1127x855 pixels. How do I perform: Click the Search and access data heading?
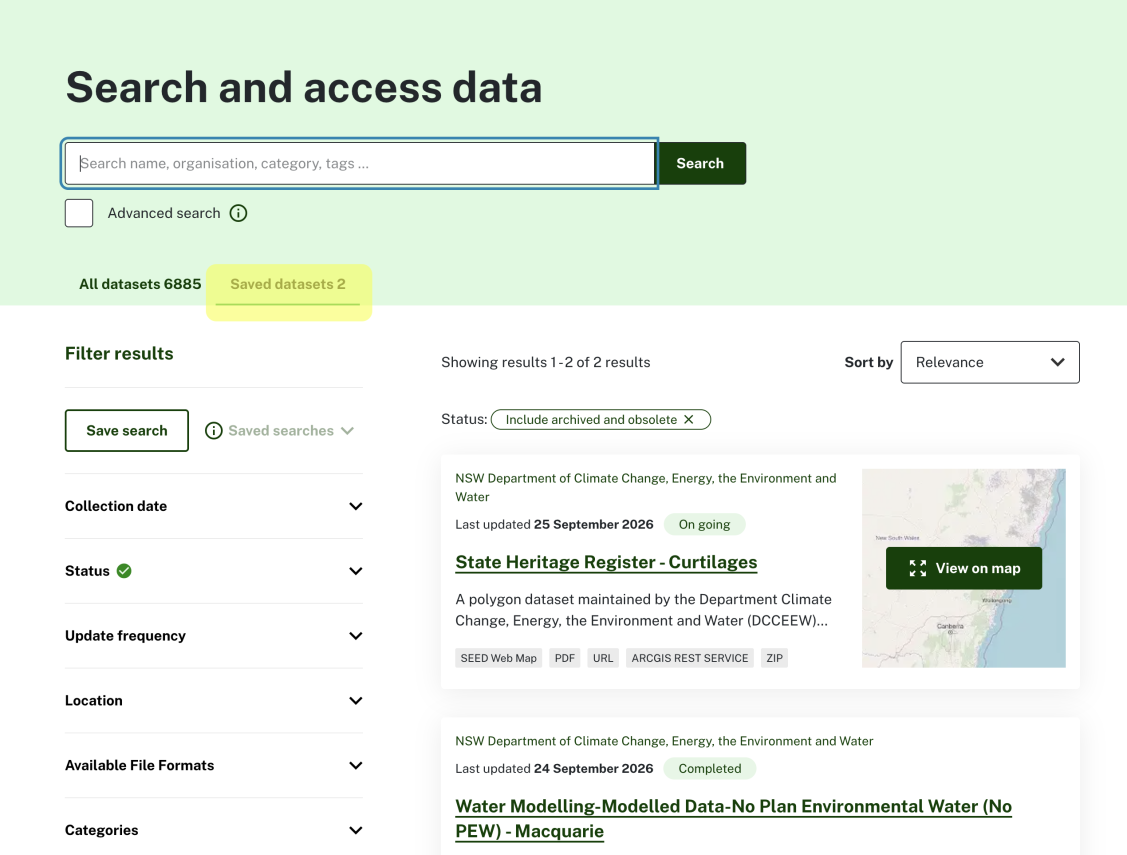tap(304, 88)
